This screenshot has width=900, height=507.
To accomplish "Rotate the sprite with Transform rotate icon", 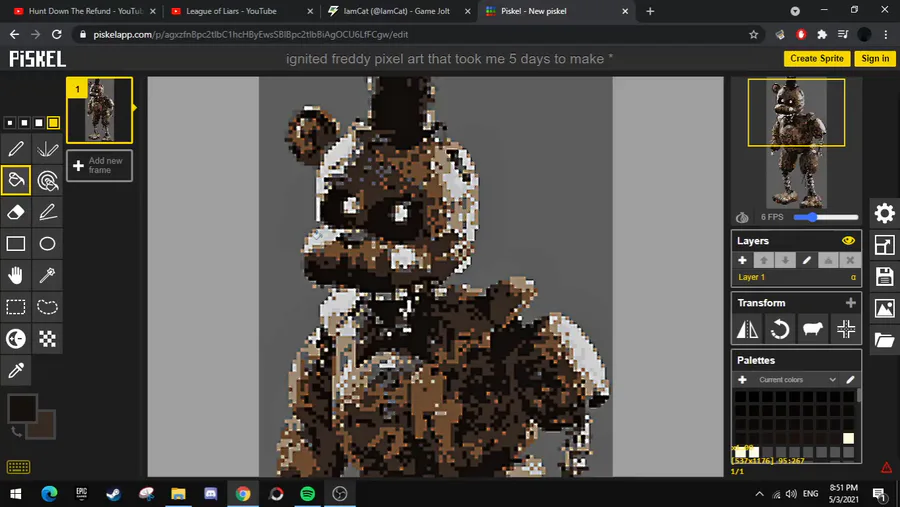I will [x=779, y=329].
